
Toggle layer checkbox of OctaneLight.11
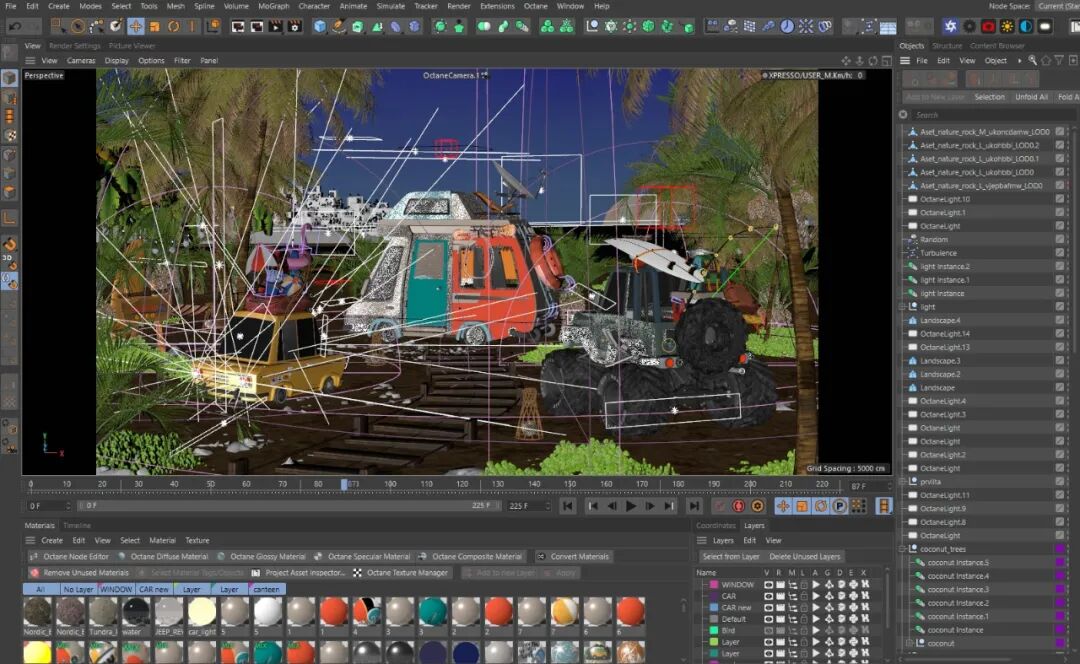[1060, 495]
